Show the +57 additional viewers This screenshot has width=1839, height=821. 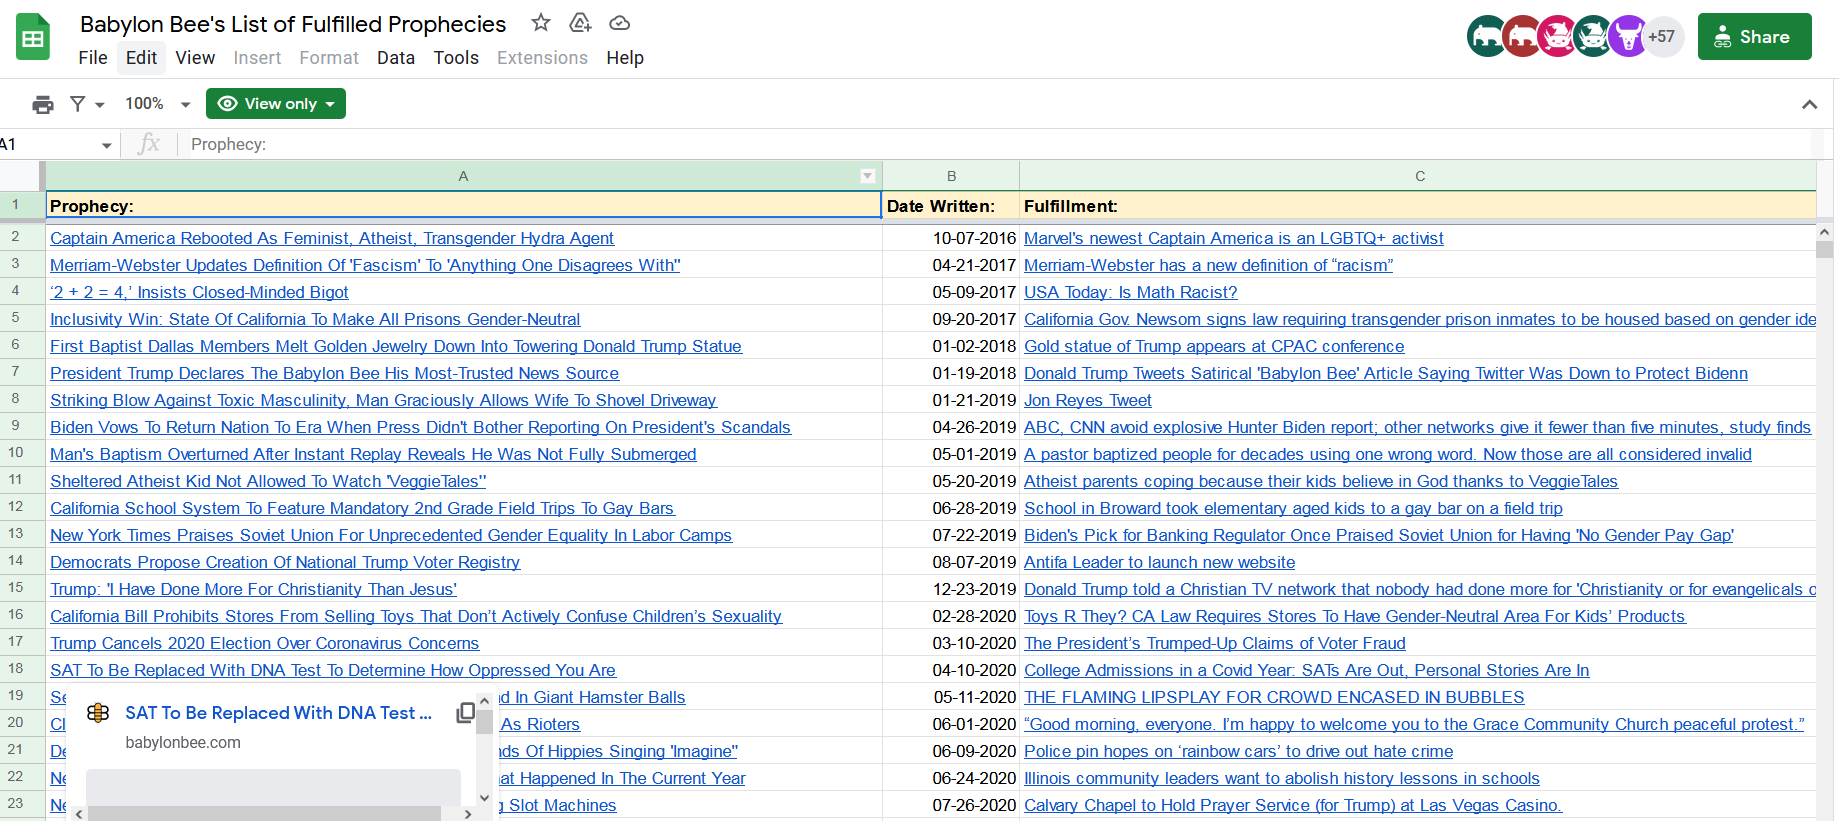point(1663,37)
